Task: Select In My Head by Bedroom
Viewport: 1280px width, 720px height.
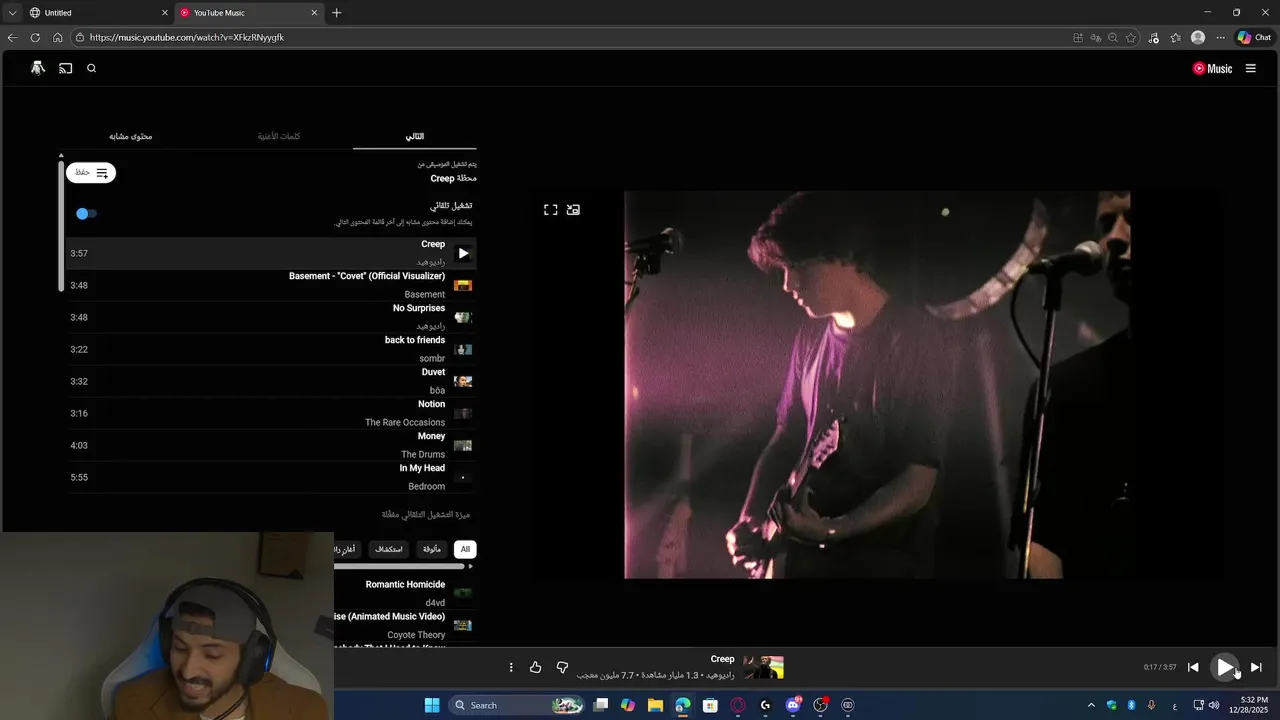Action: click(272, 477)
